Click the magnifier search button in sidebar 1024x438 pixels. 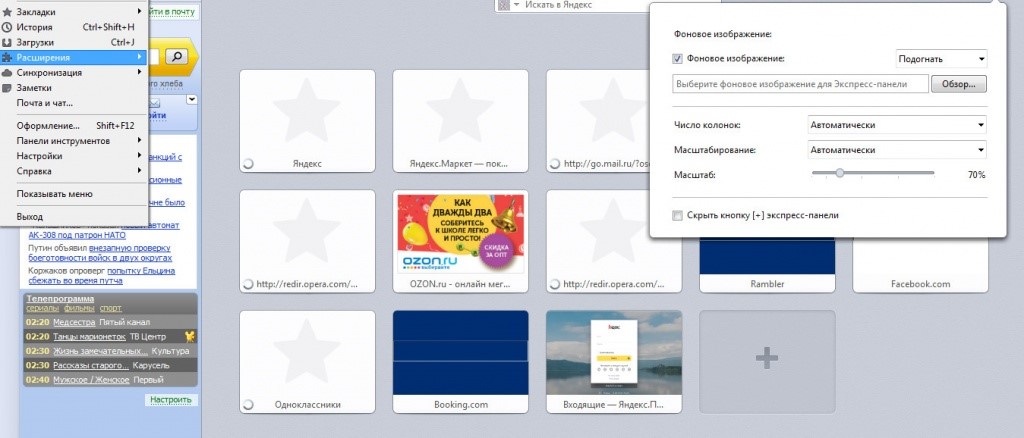177,56
